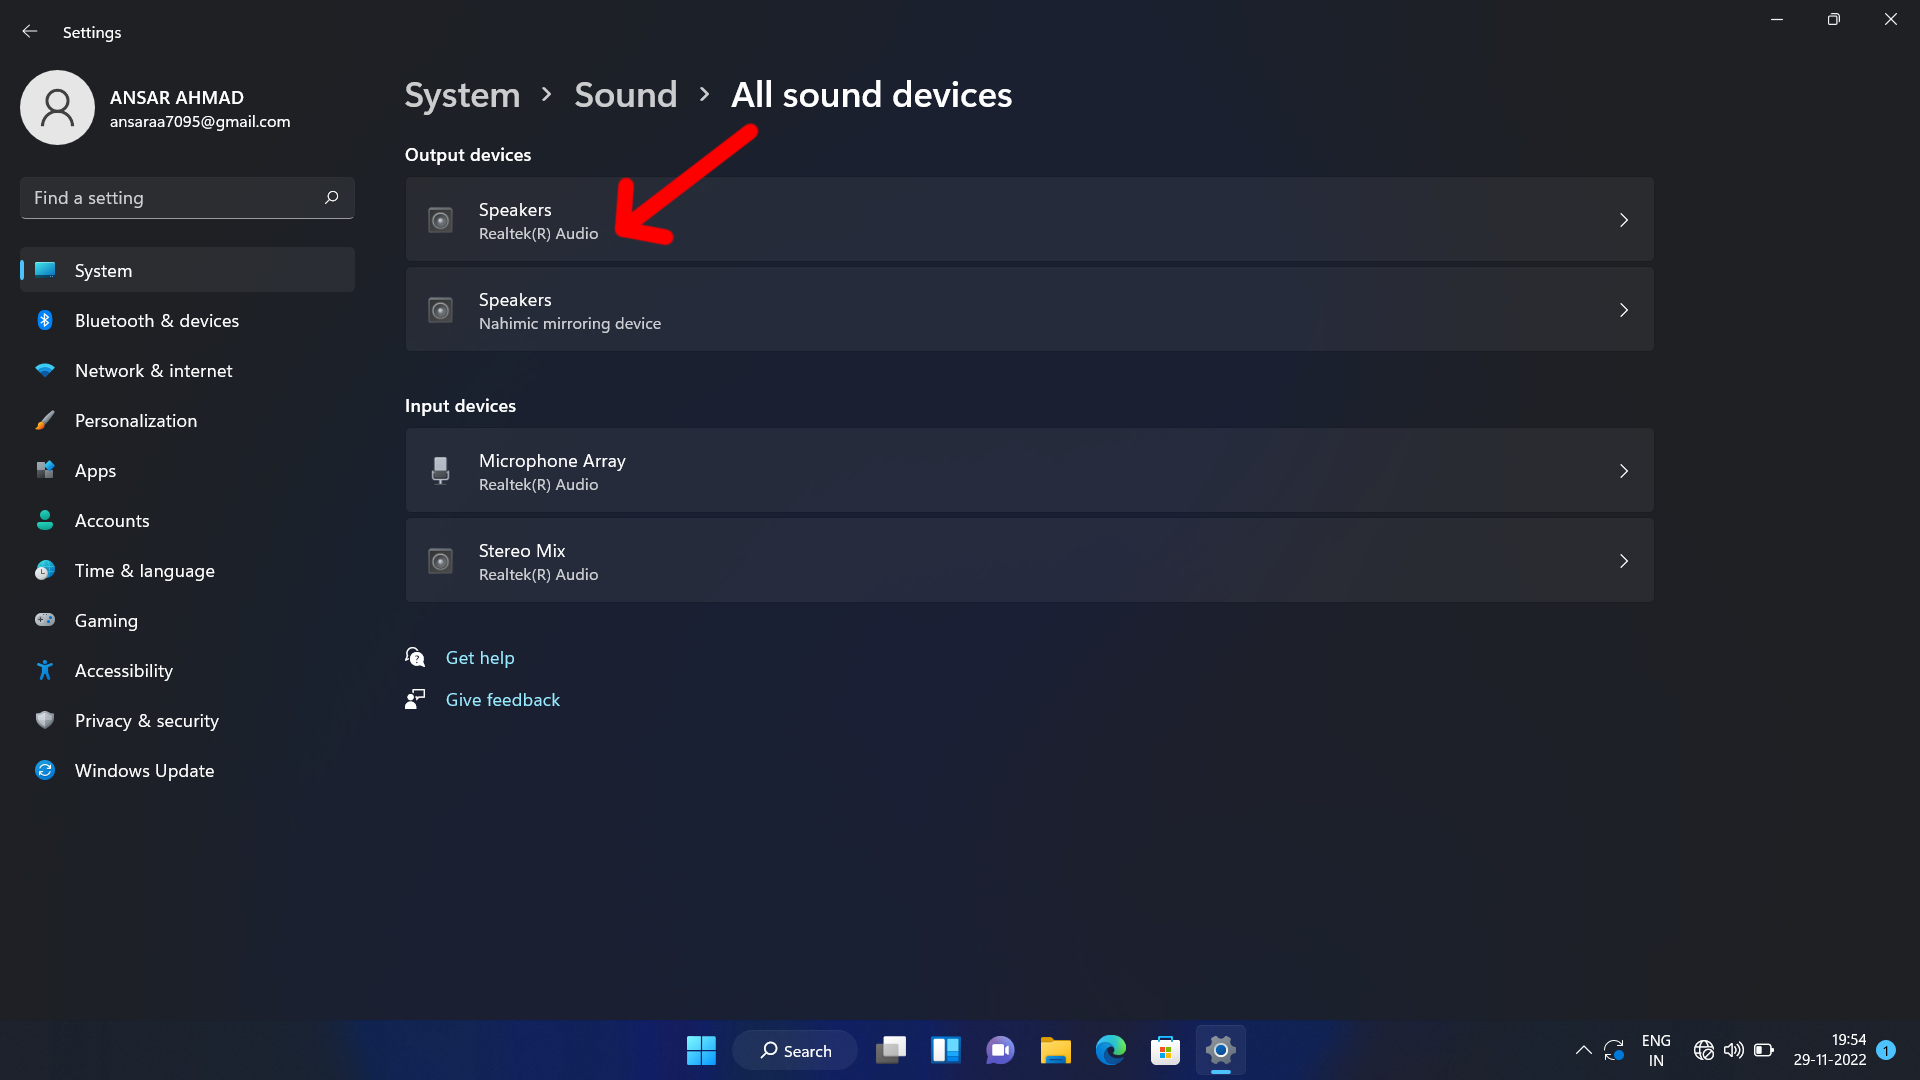This screenshot has width=1920, height=1080.
Task: Click the Settings gear in taskbar
Action: [x=1220, y=1050]
